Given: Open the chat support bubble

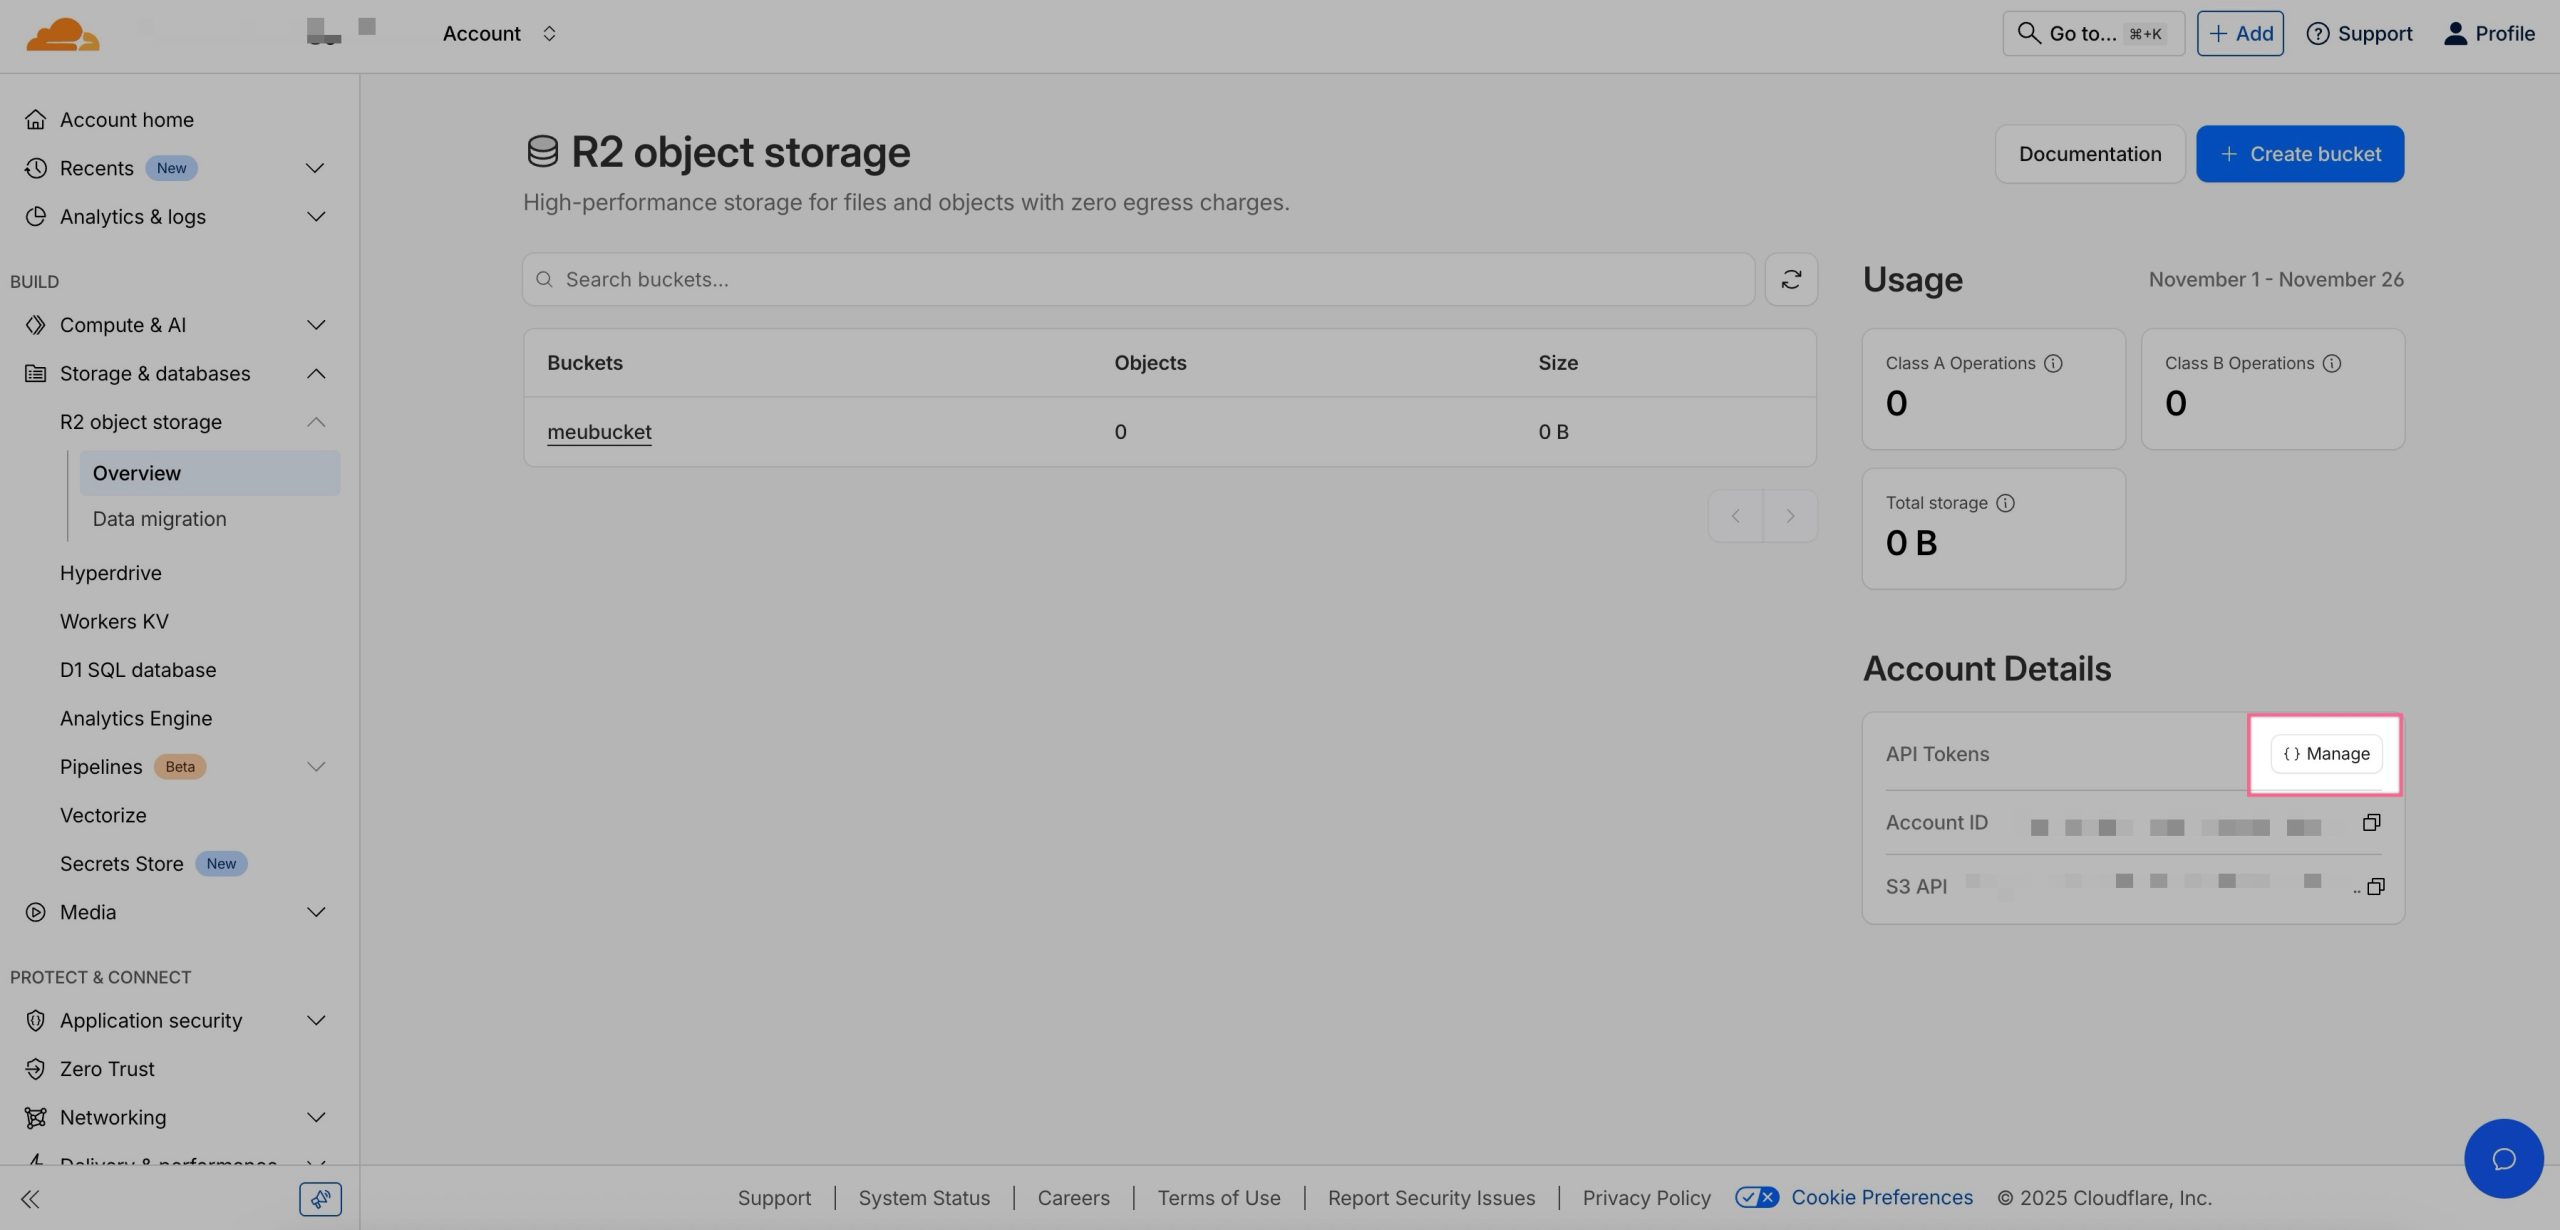Looking at the screenshot, I should [x=2504, y=1159].
